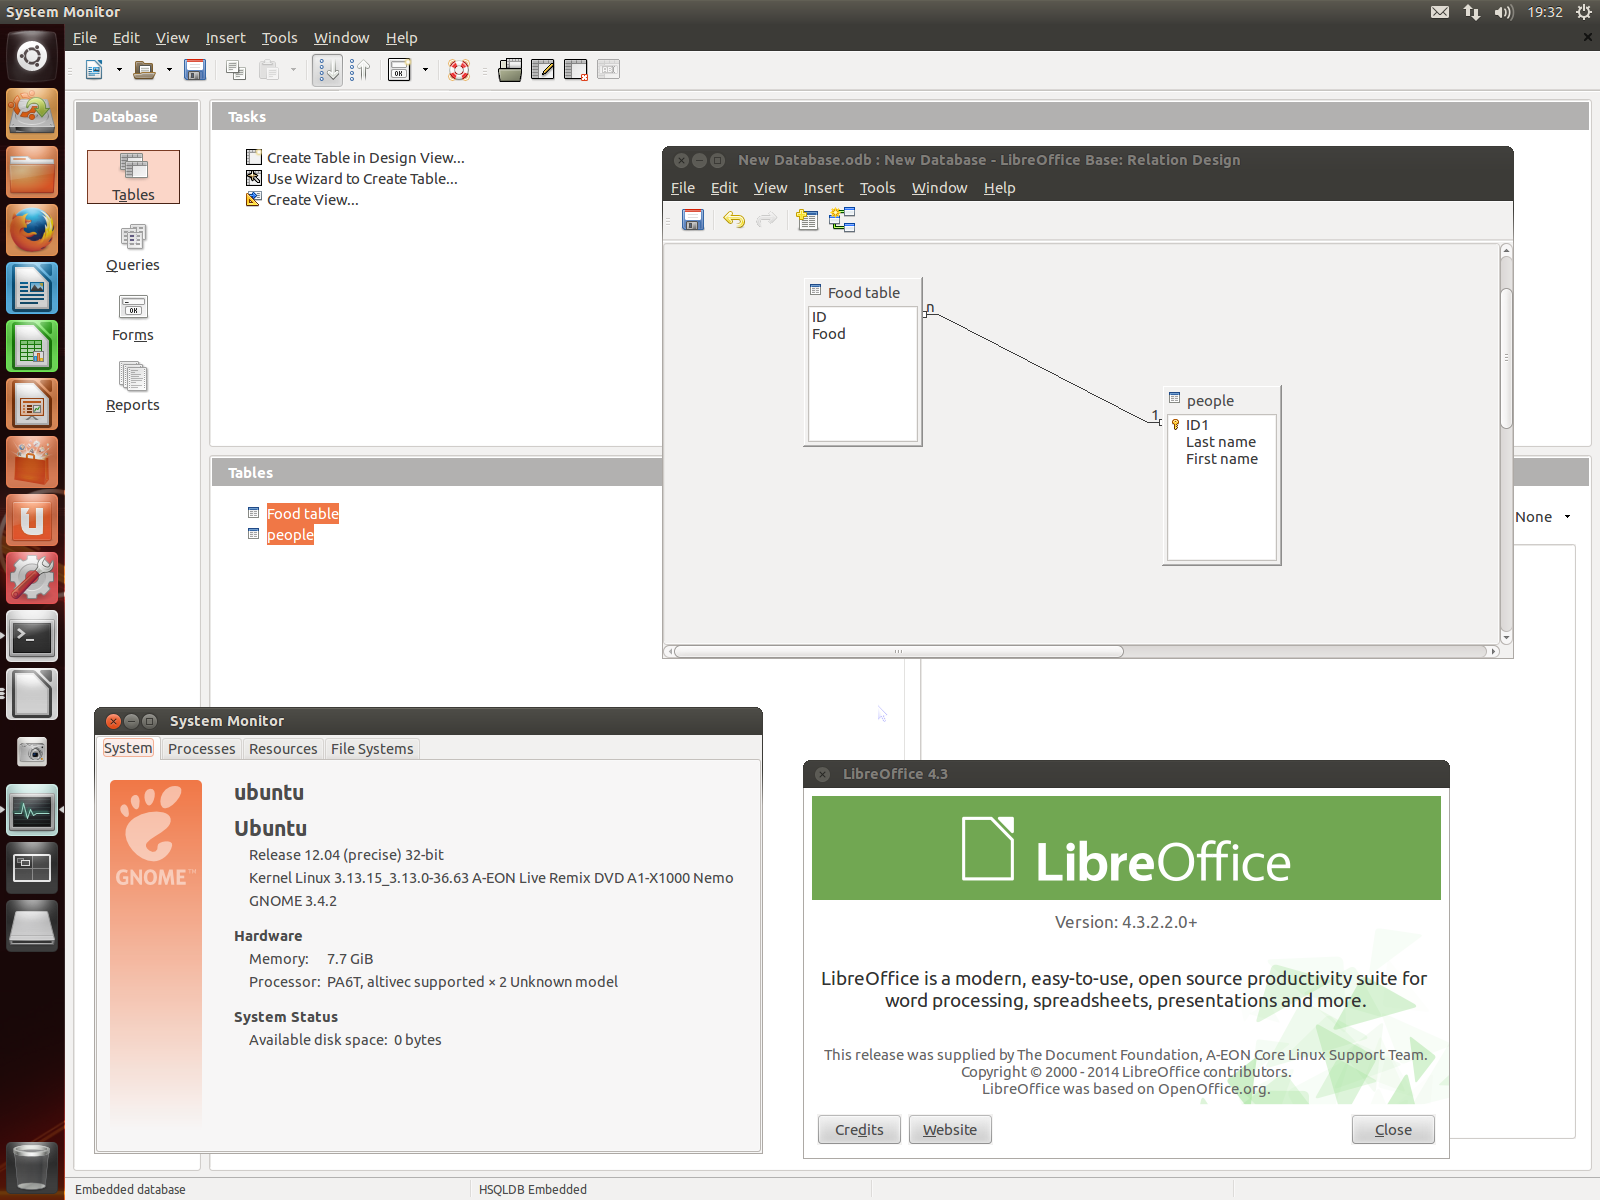The image size is (1600, 1200).
Task: Expand the New document dropdown arrow
Action: tap(119, 70)
